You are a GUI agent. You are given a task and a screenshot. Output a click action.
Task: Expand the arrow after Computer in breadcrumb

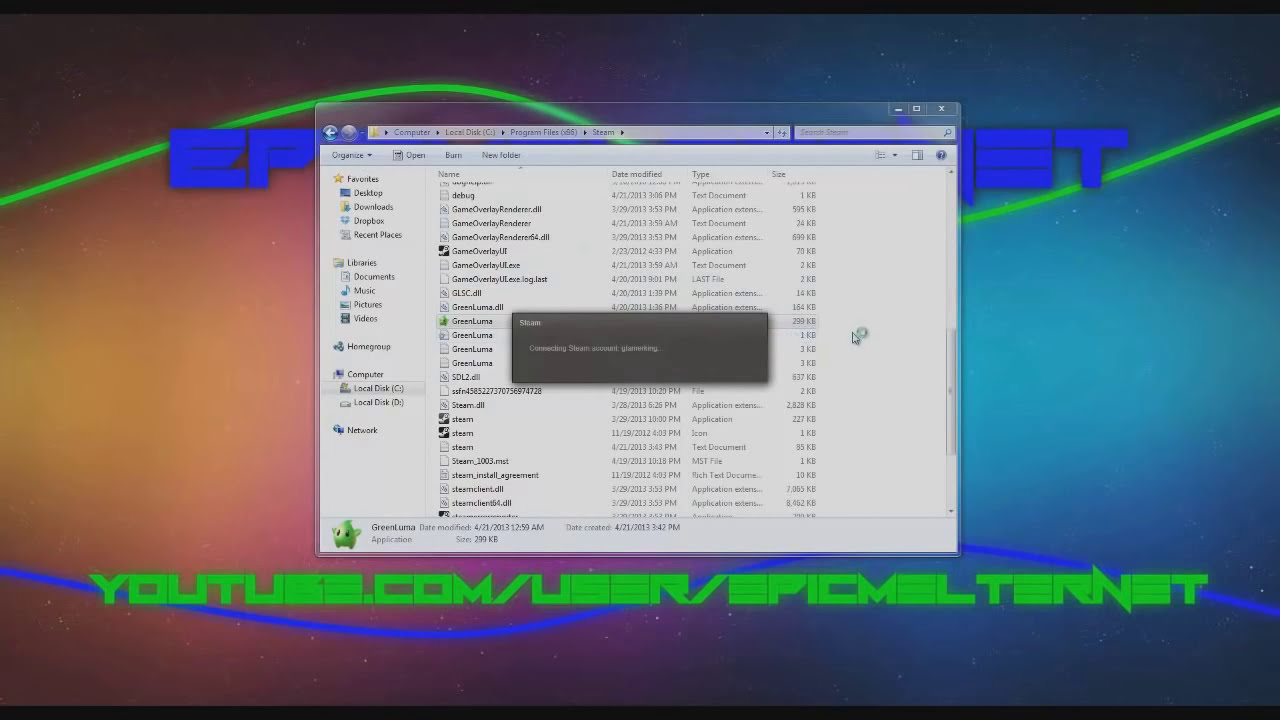(x=437, y=132)
